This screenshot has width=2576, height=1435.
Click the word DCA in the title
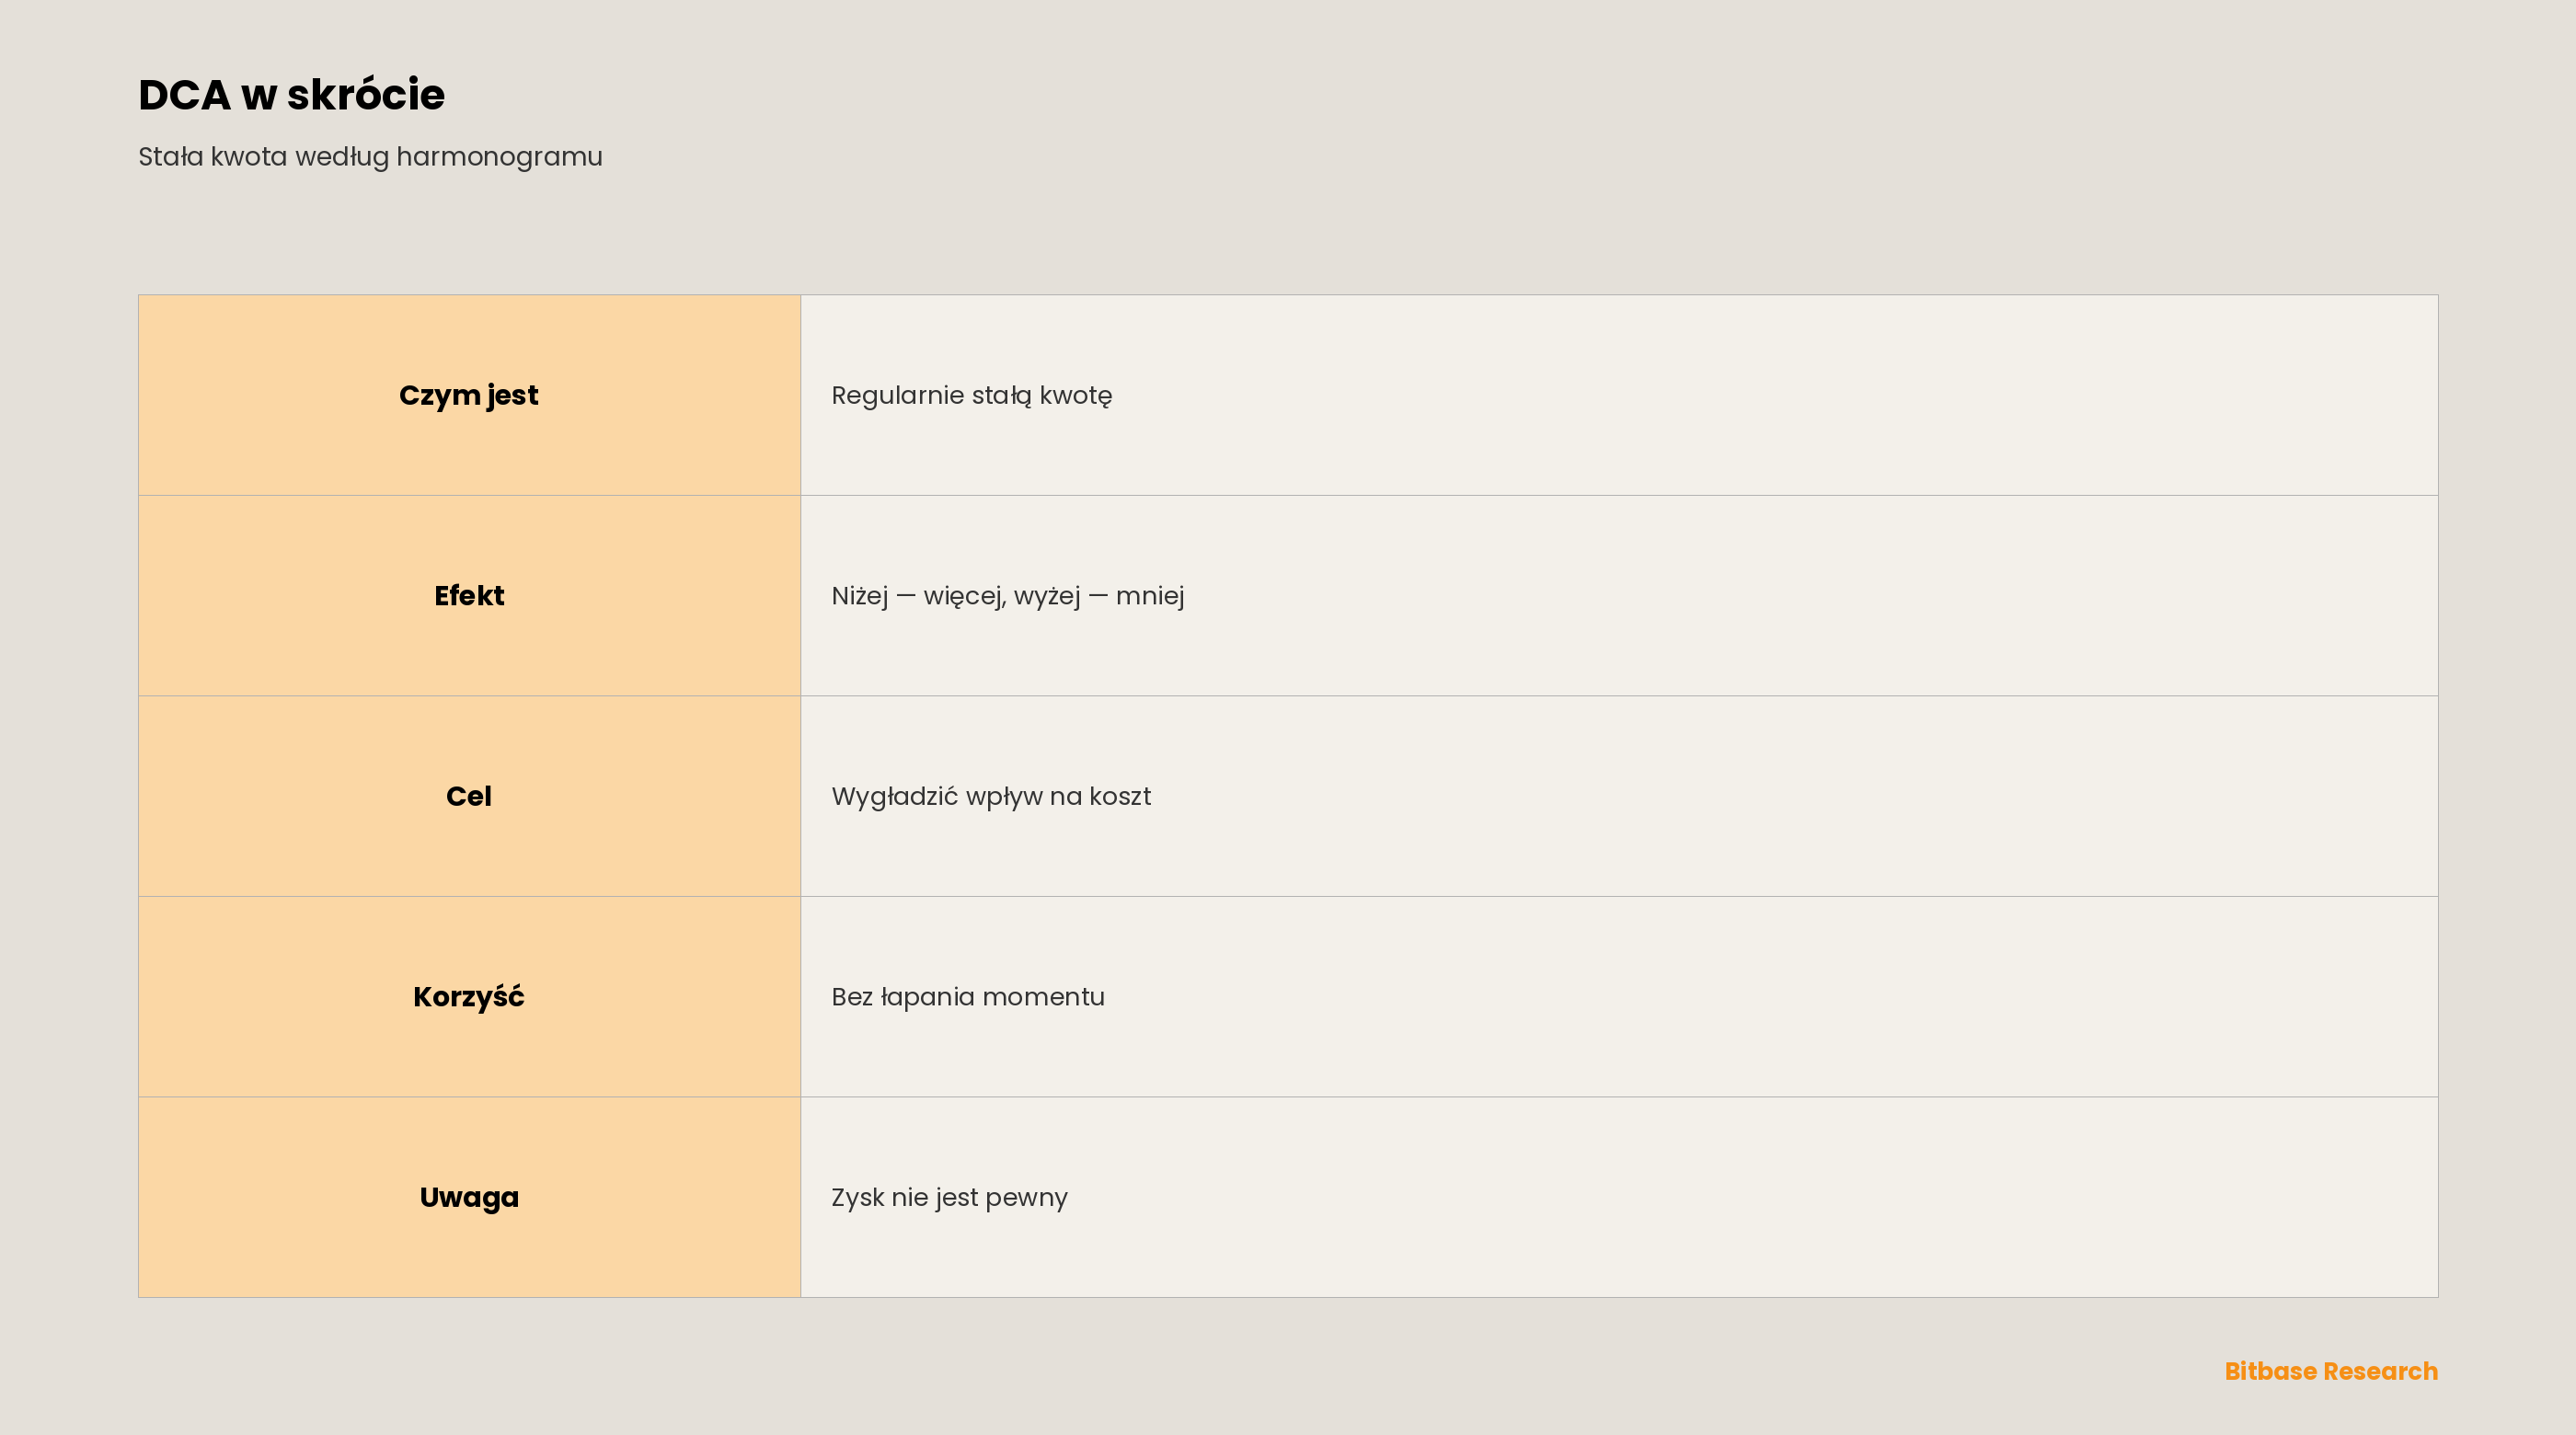pos(184,95)
